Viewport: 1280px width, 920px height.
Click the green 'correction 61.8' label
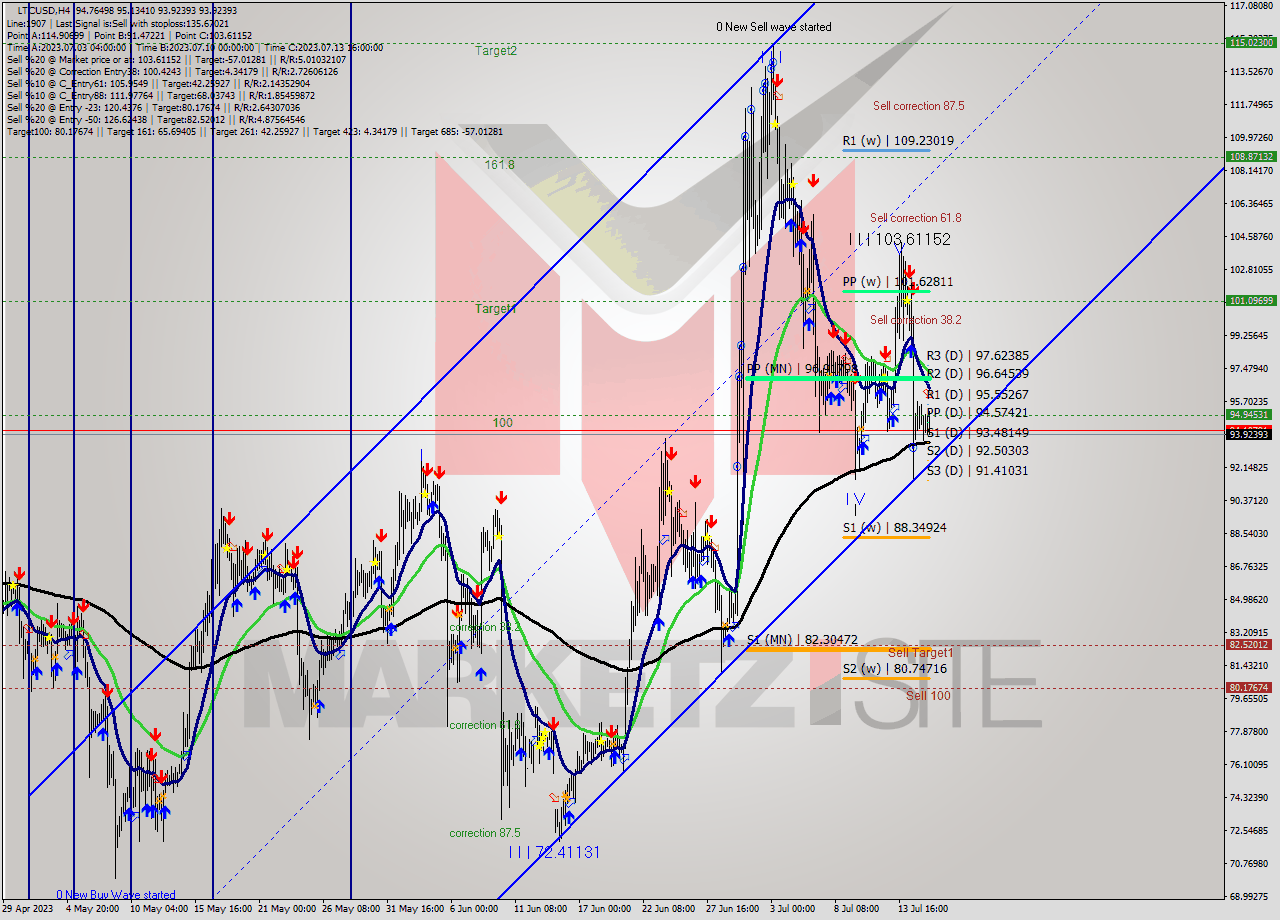pyautogui.click(x=484, y=725)
